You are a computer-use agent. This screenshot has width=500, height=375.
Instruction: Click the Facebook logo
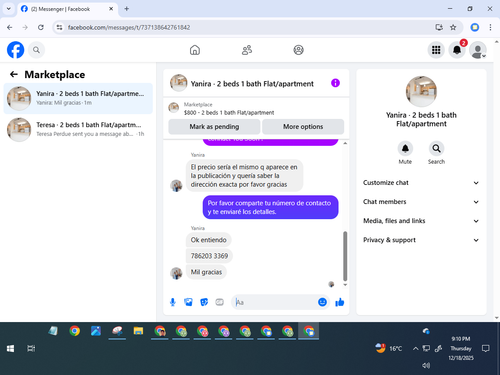[16, 50]
